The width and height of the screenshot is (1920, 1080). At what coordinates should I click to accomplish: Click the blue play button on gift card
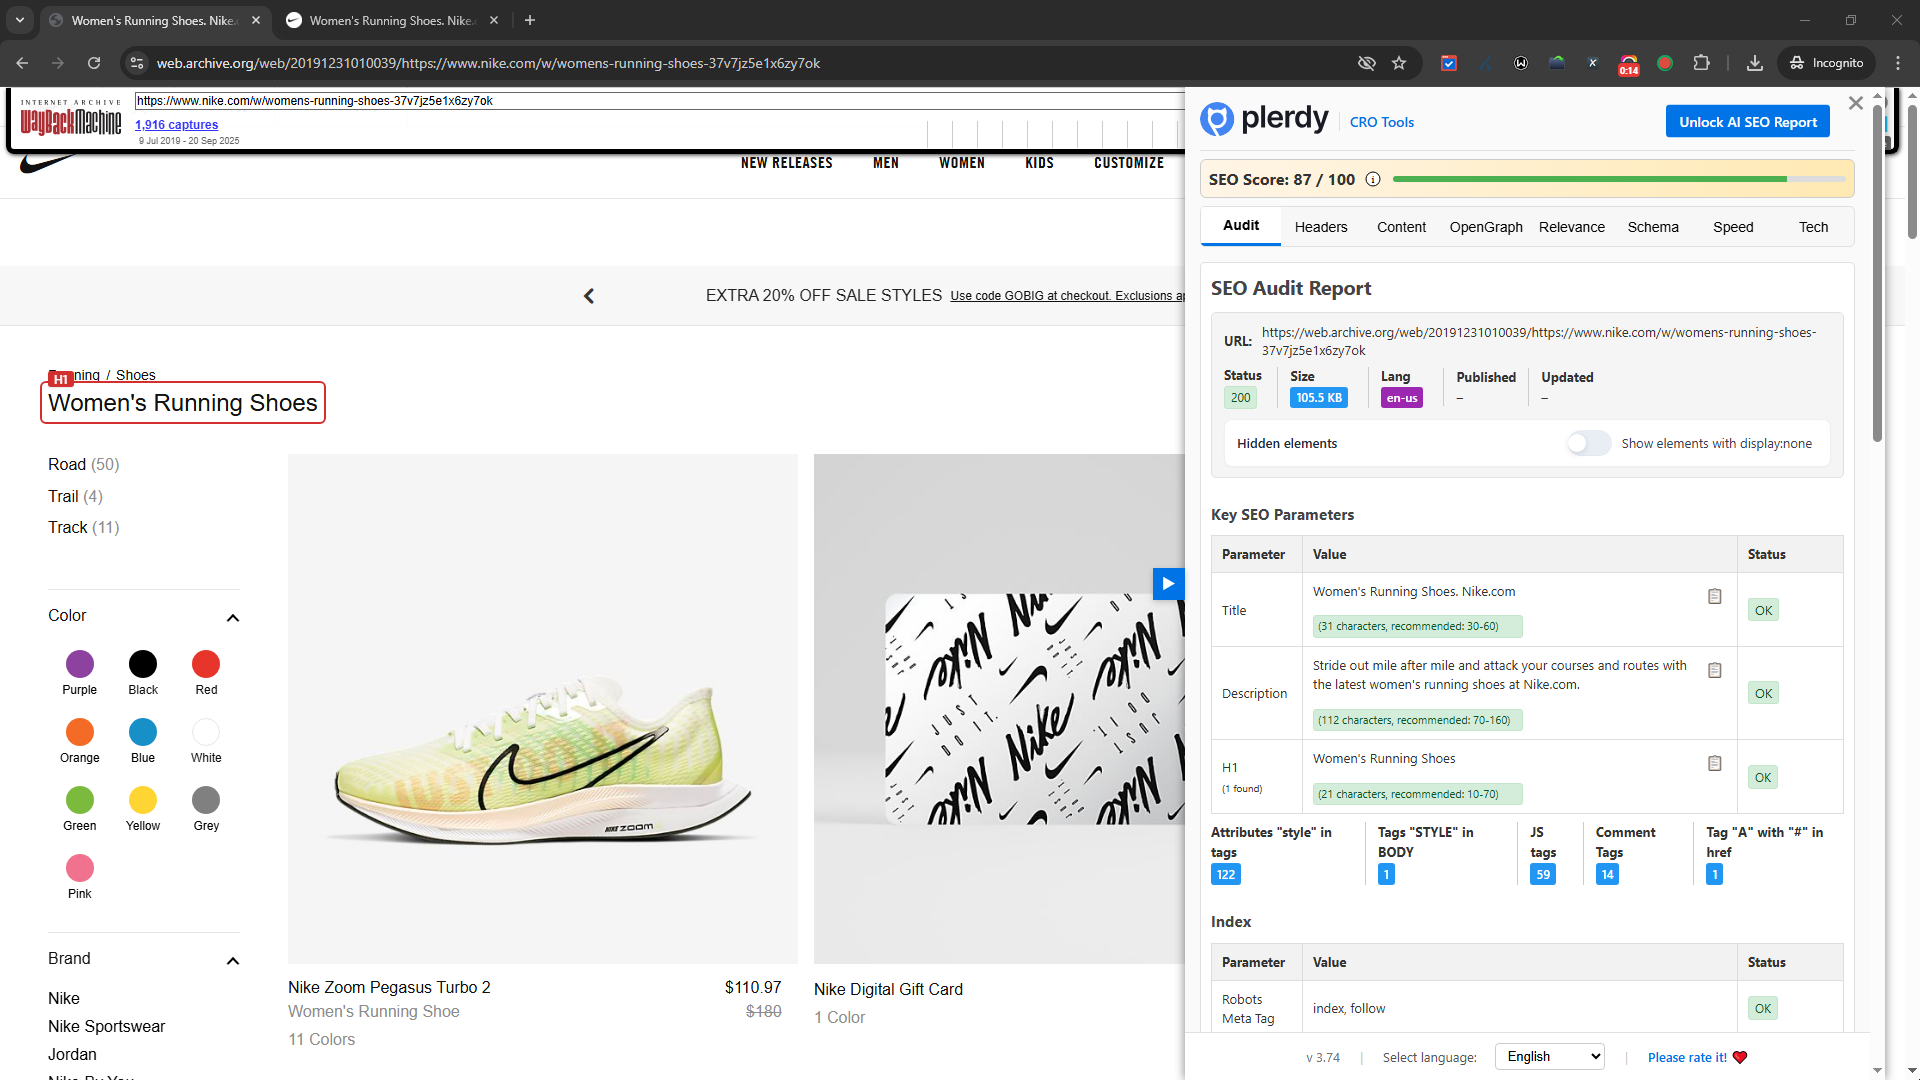(1167, 583)
